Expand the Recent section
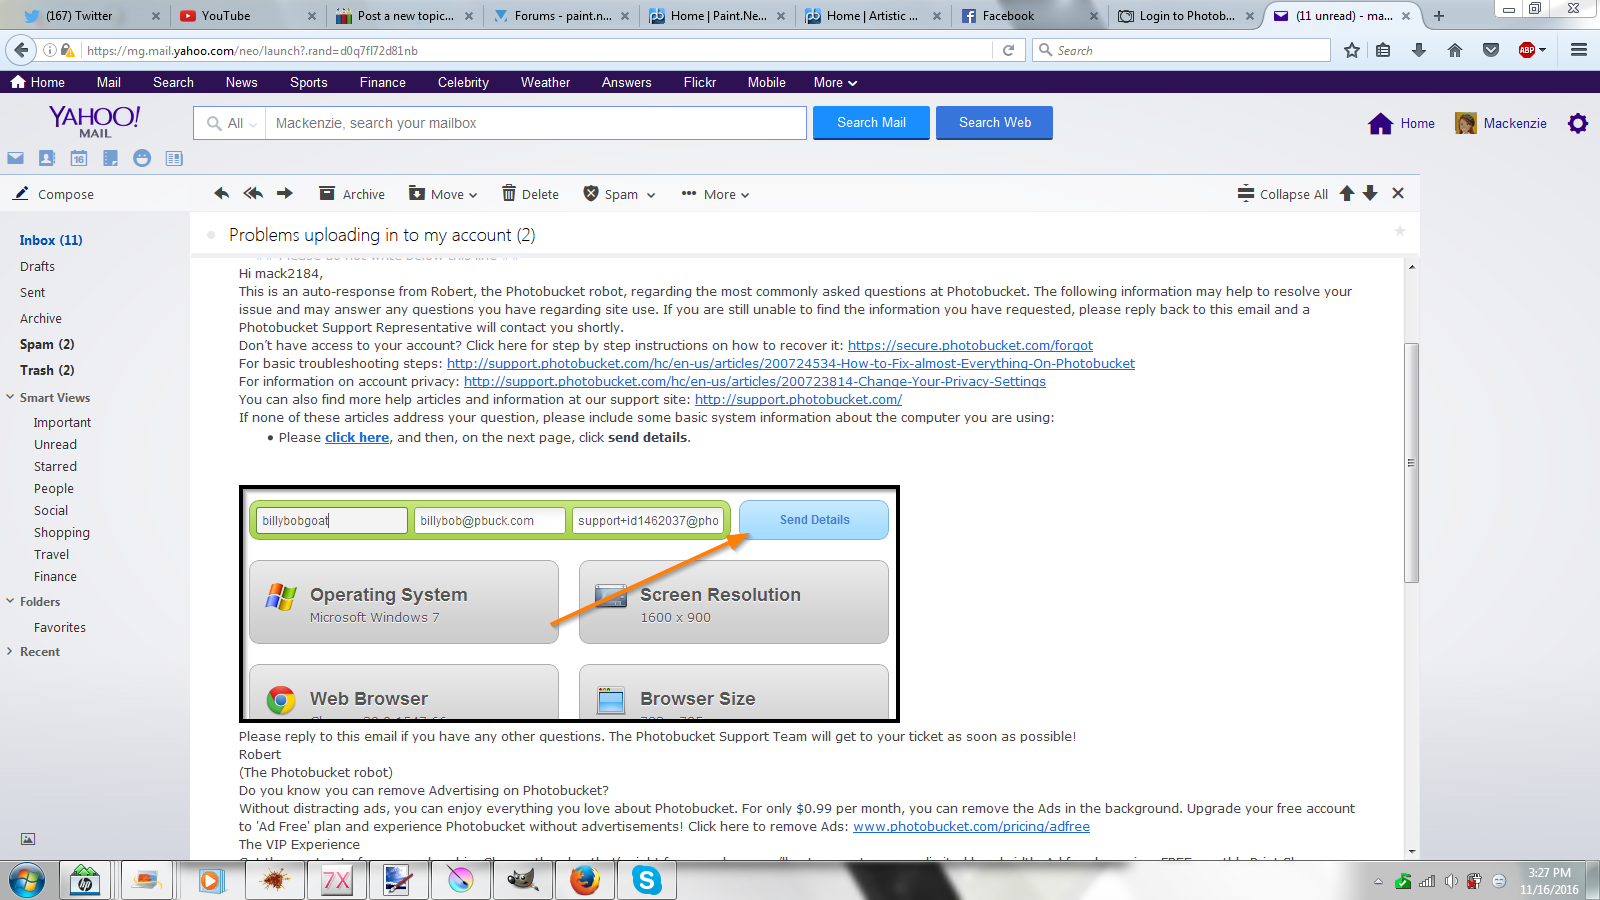 10,651
